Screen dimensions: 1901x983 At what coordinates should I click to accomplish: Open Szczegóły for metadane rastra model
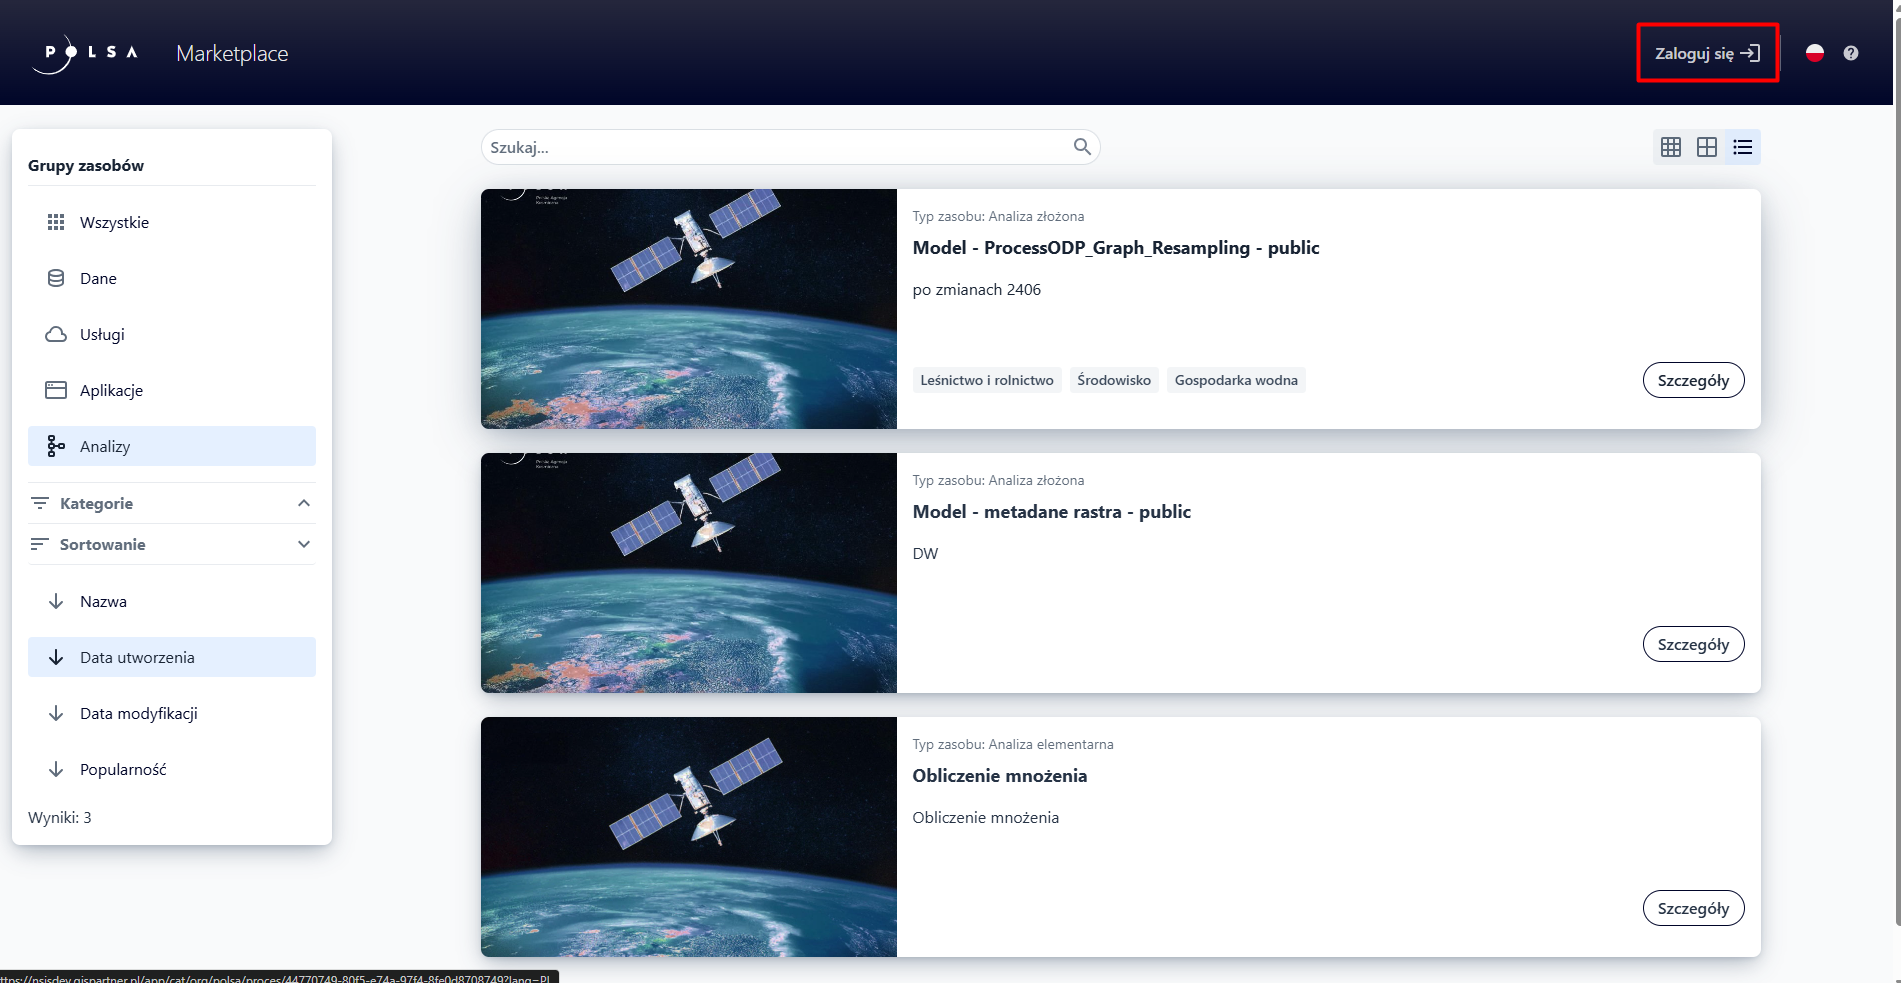click(1693, 644)
